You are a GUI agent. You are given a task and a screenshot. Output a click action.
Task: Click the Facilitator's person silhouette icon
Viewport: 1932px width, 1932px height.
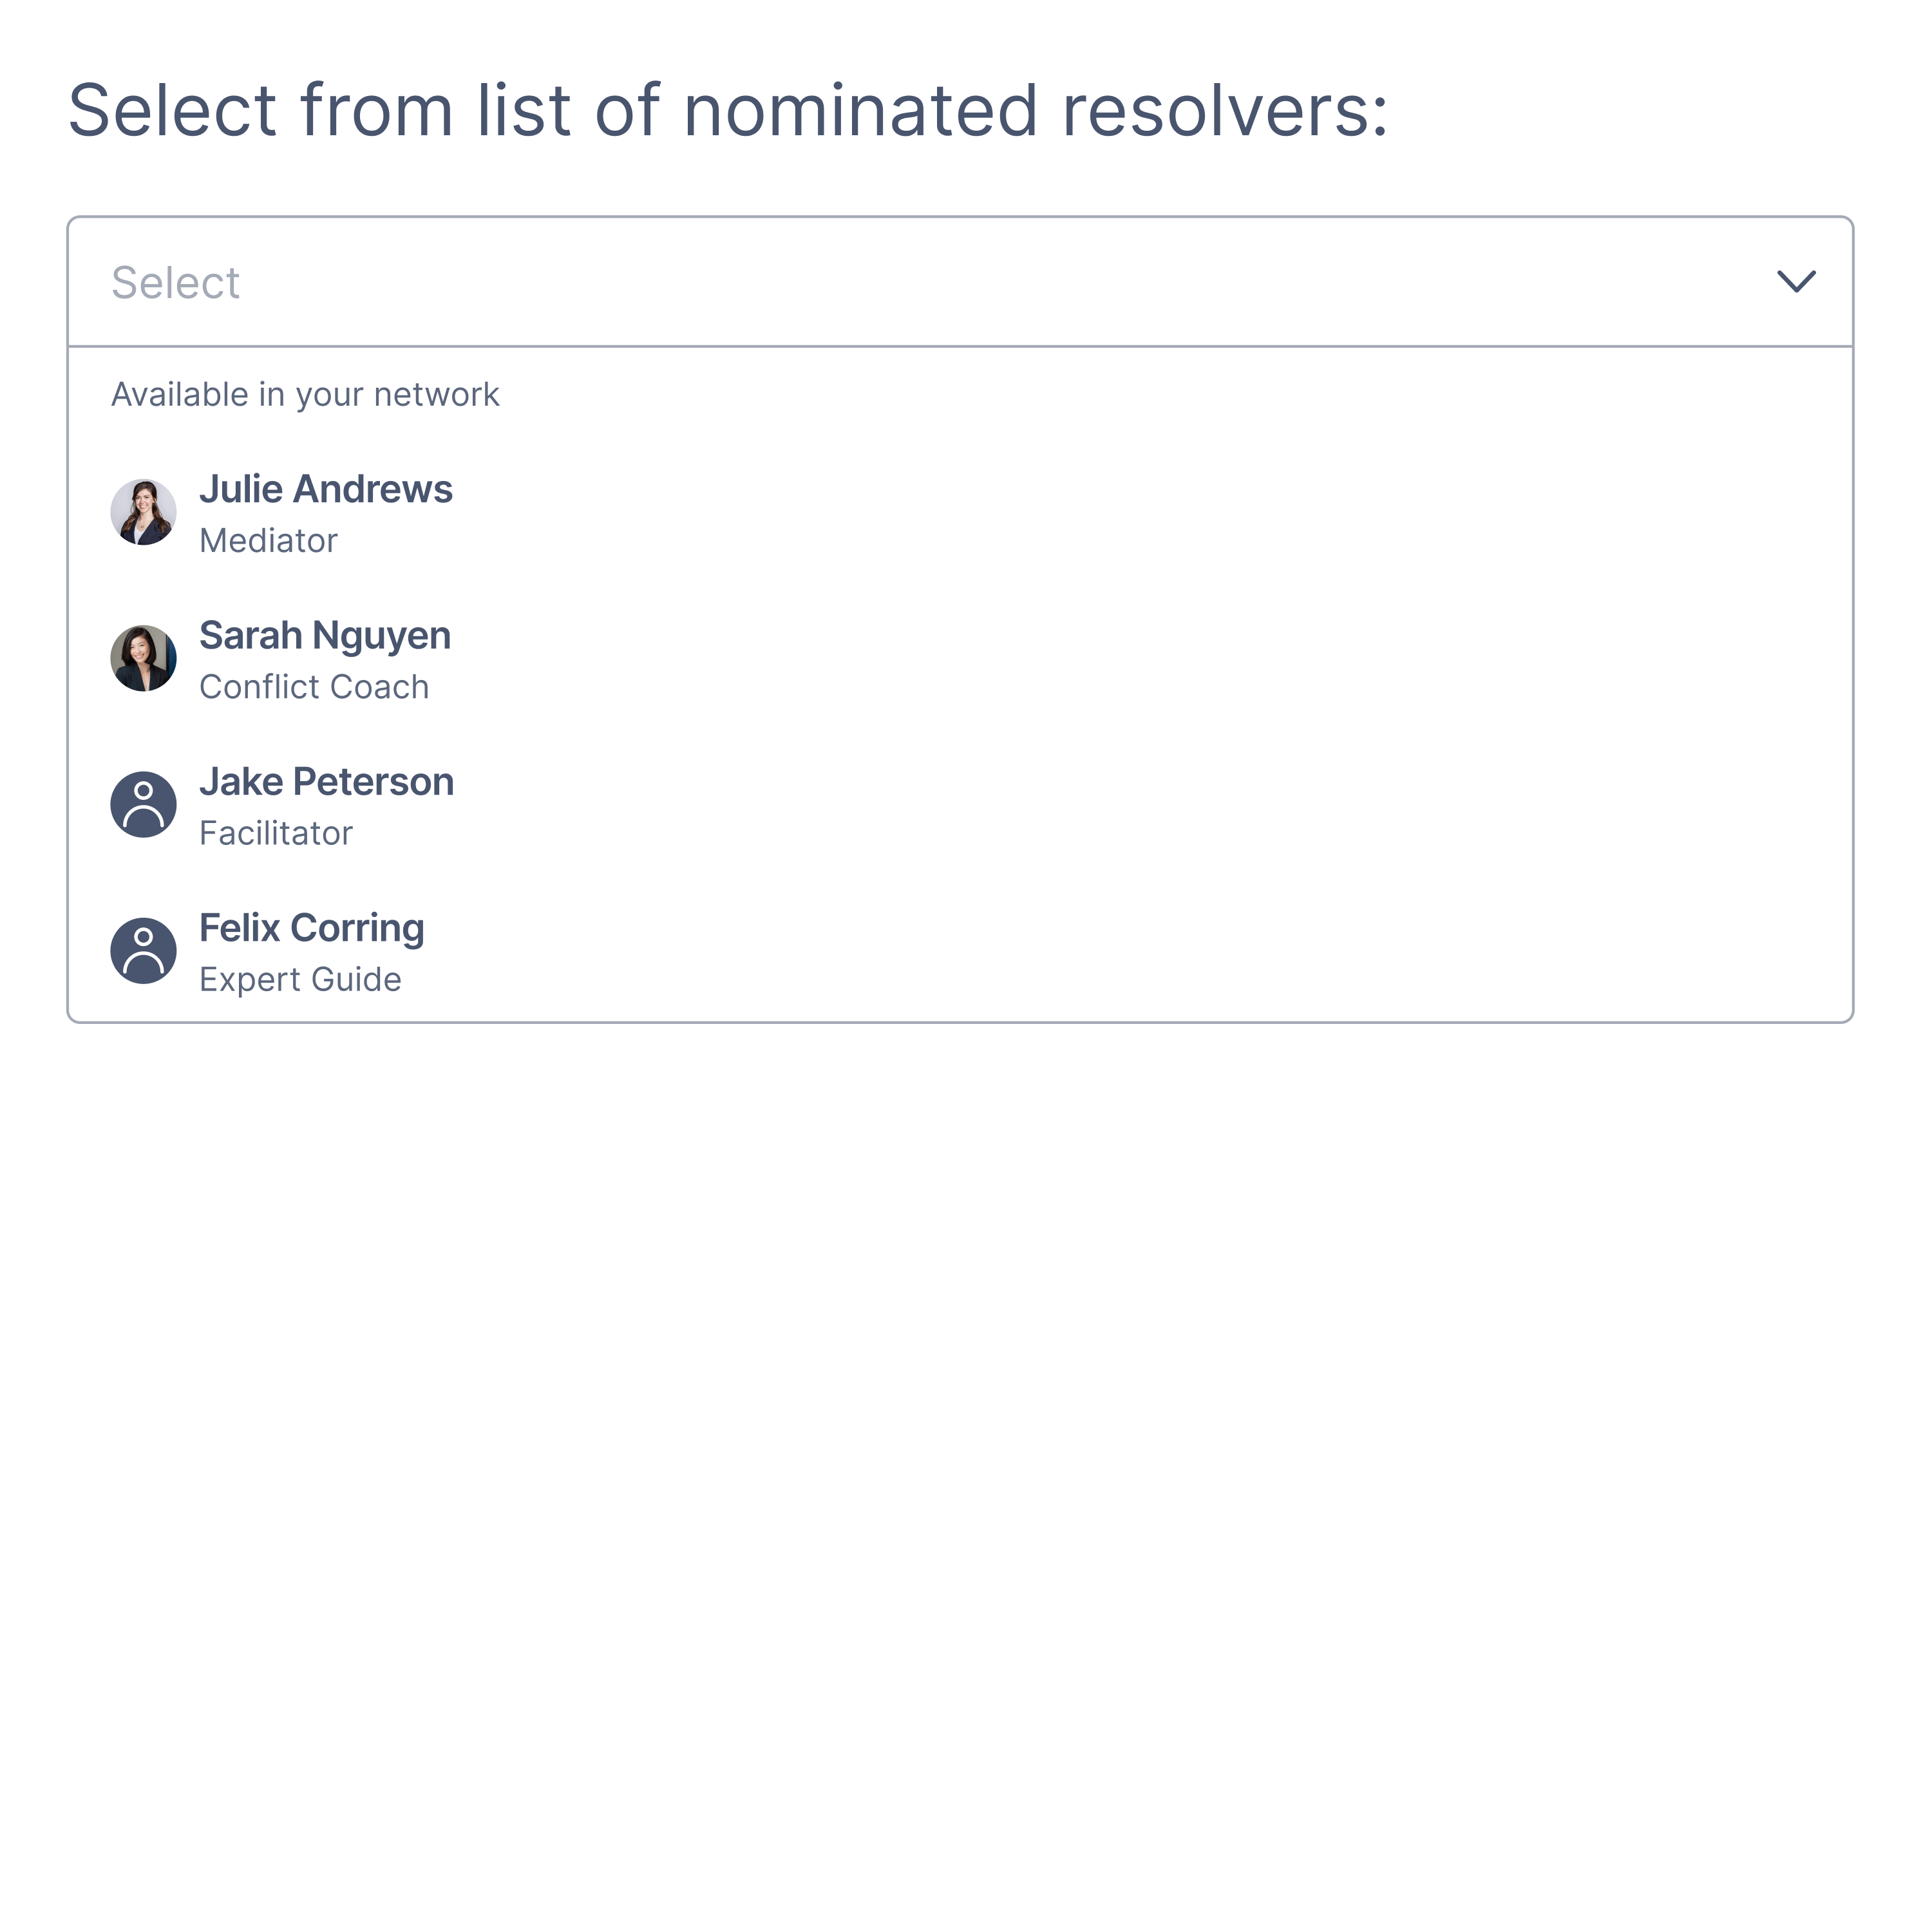pyautogui.click(x=143, y=804)
